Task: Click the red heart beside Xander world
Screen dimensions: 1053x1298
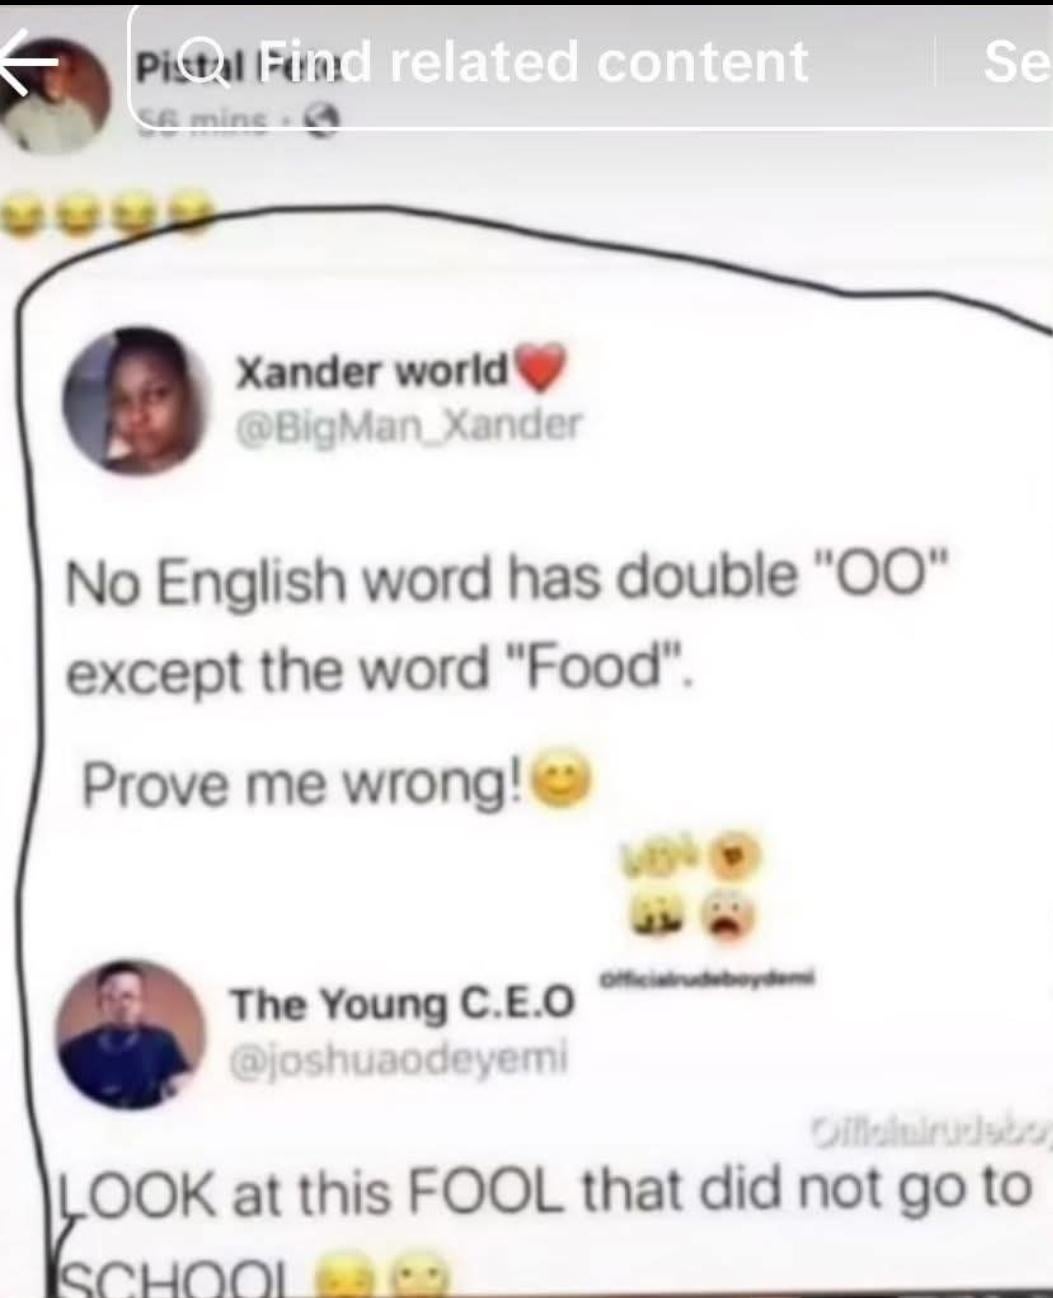Action: [x=540, y=369]
